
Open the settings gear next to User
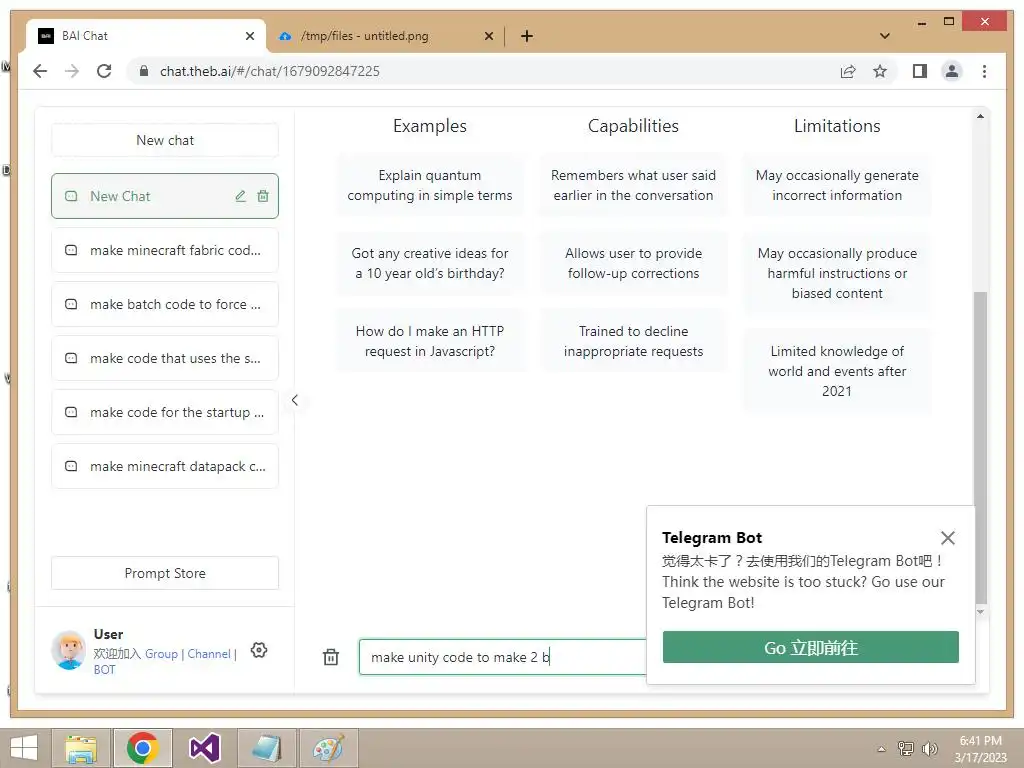259,650
